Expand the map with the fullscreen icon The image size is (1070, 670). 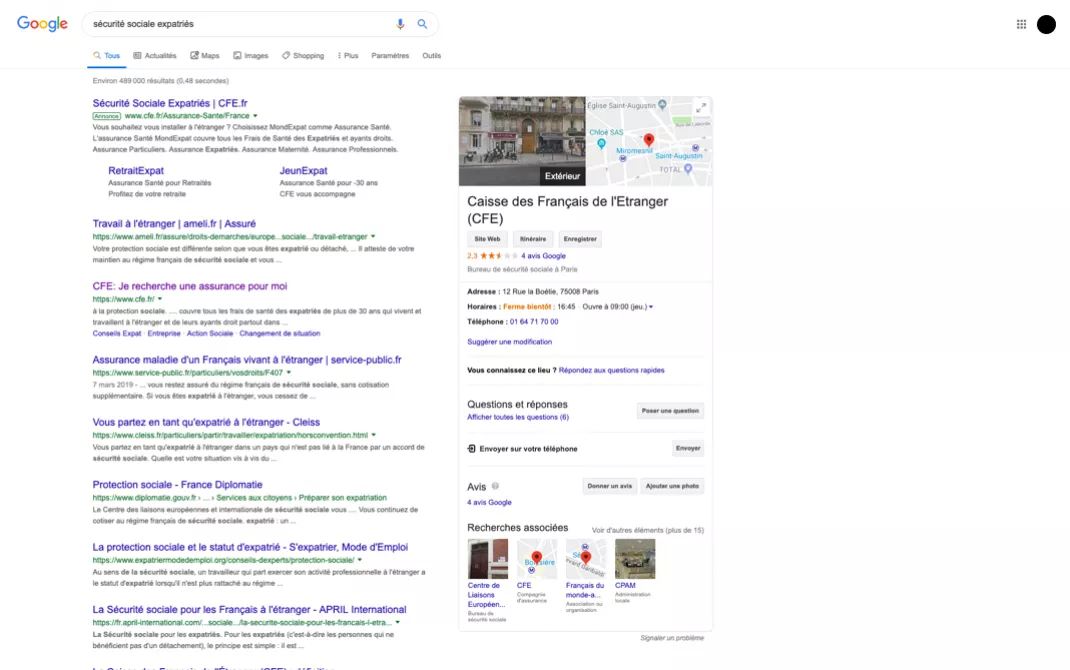(701, 108)
